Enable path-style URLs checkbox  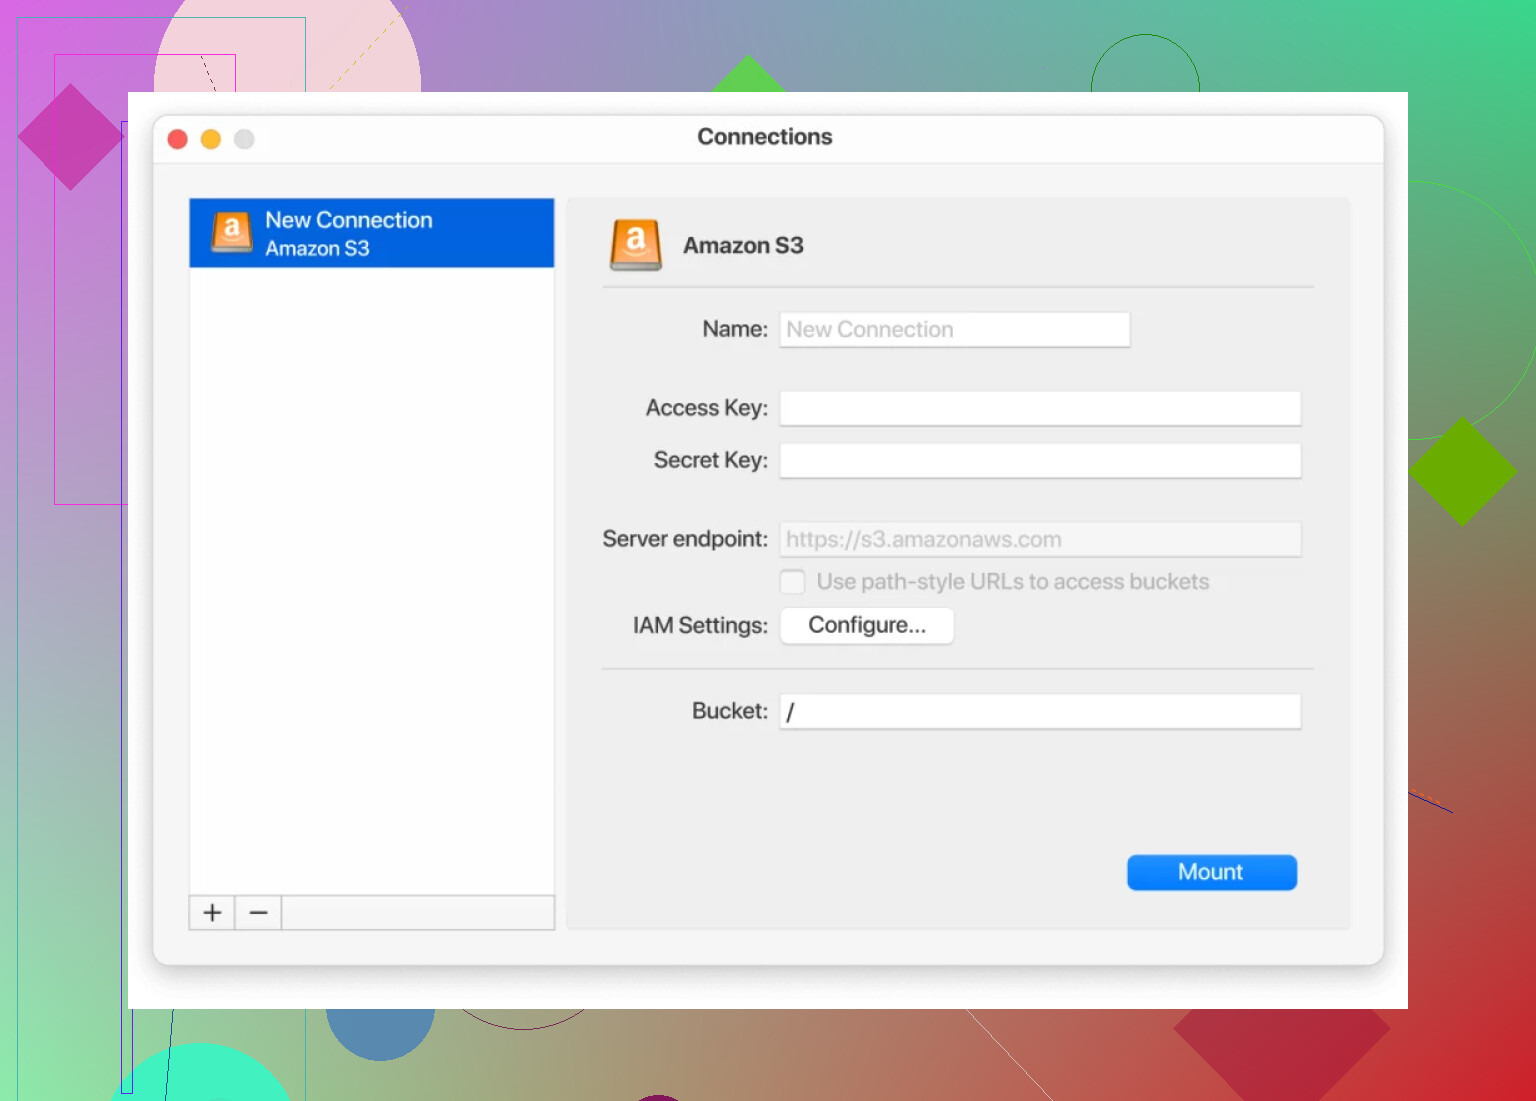pos(792,582)
